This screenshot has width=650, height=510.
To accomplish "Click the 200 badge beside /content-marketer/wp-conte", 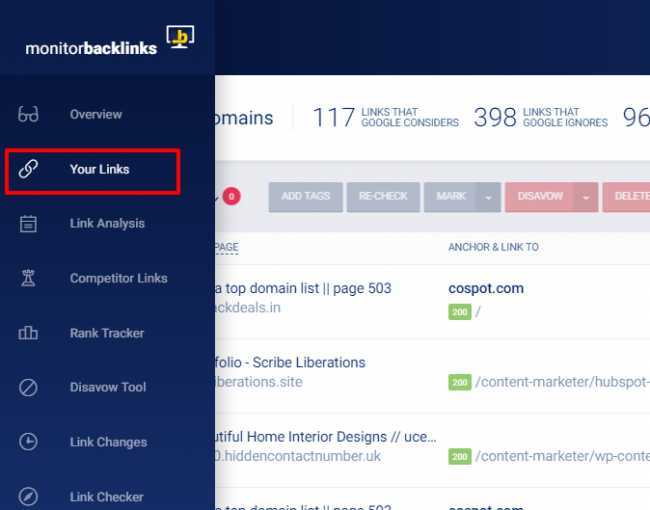I will 460,457.
